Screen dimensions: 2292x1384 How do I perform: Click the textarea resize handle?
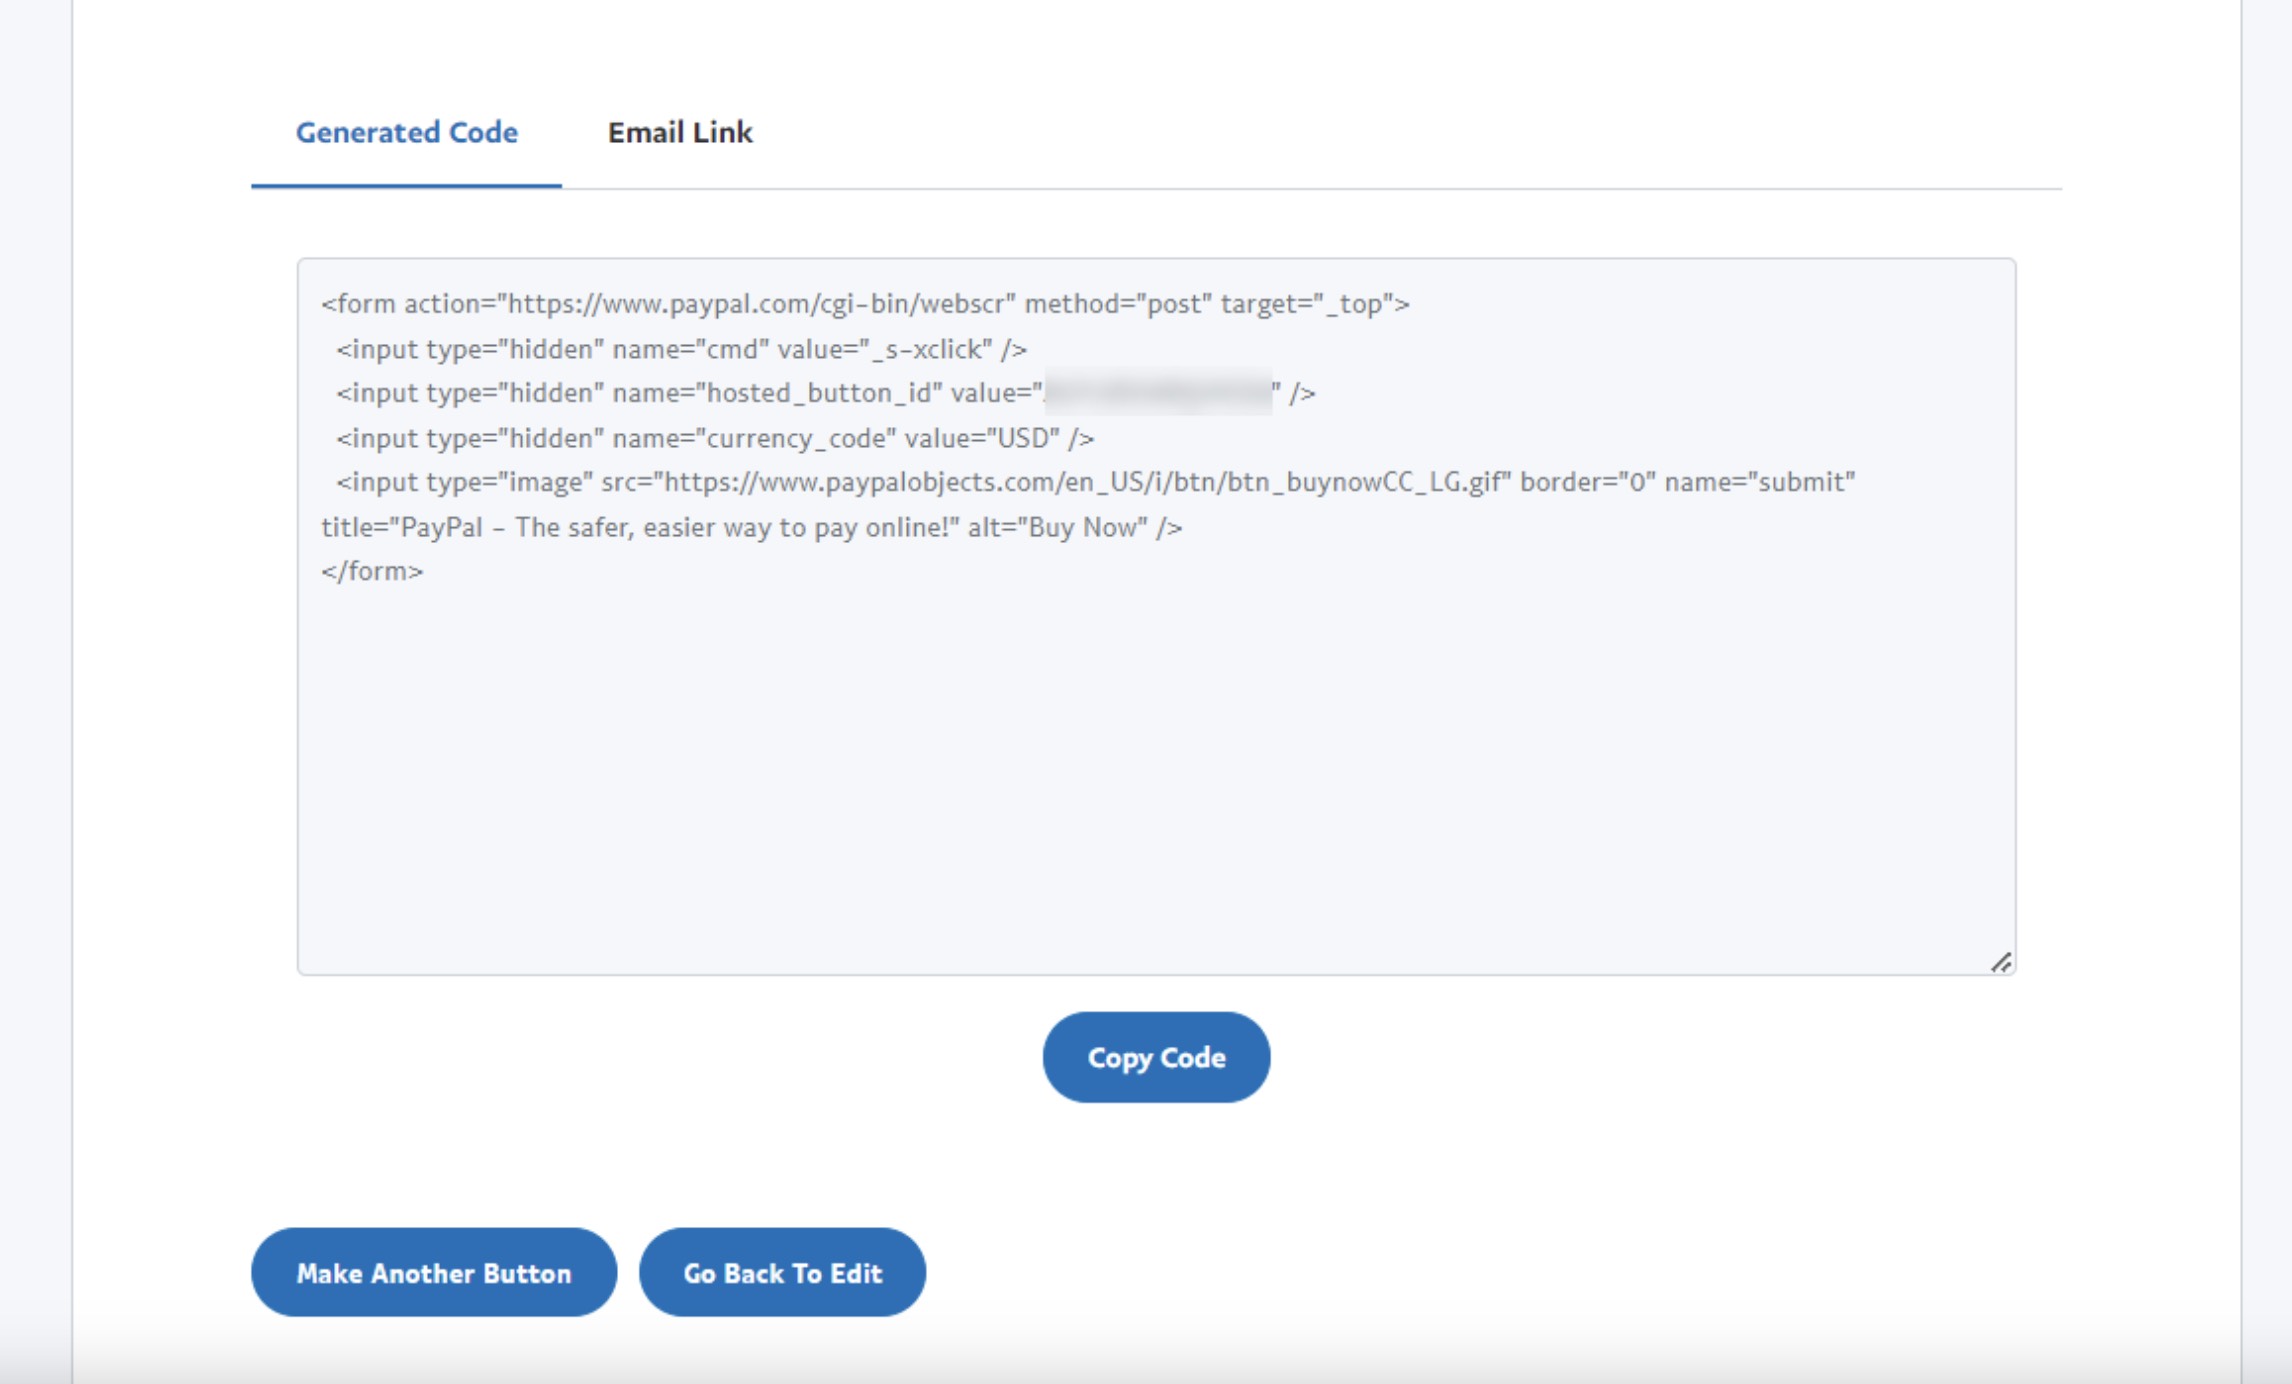pyautogui.click(x=2000, y=962)
